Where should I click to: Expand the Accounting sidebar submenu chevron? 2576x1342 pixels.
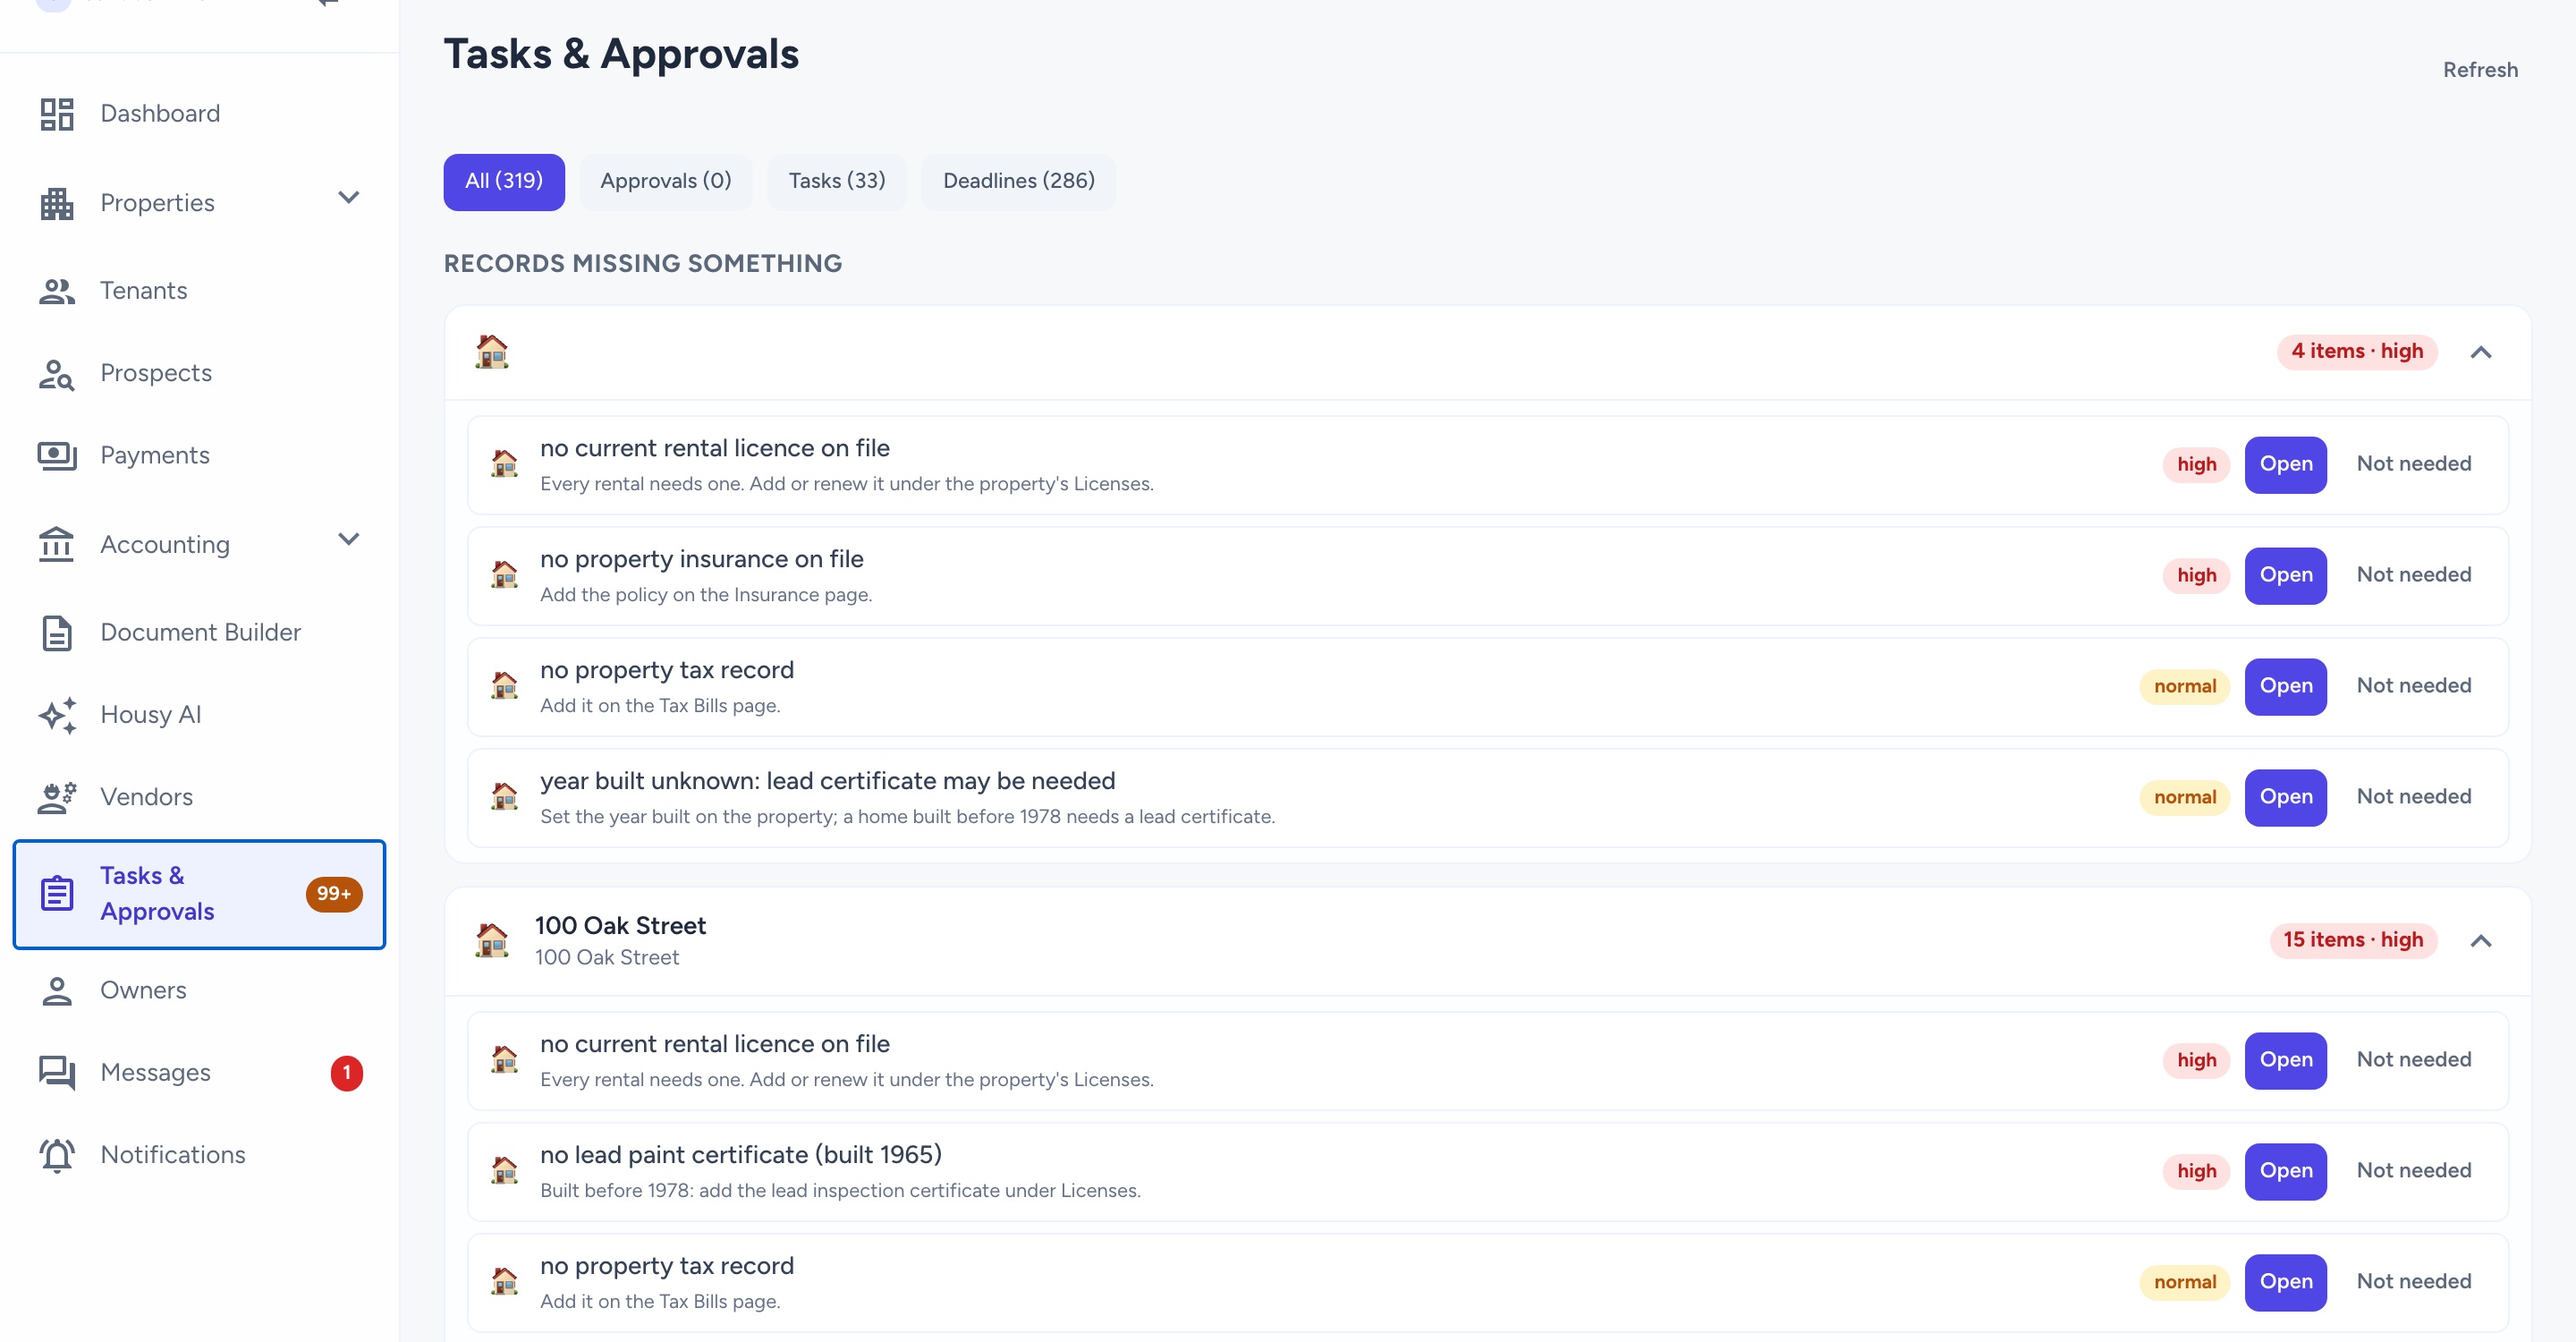coord(348,540)
